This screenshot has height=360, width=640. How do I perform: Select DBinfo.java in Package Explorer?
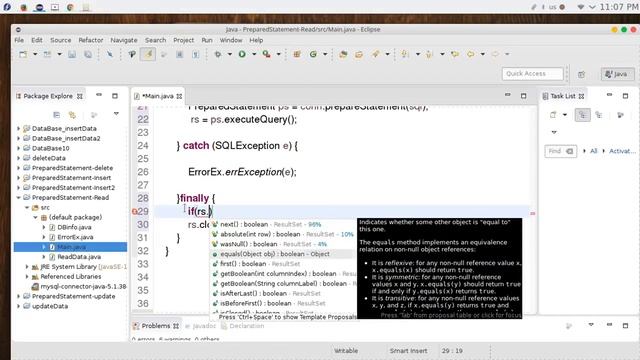74,227
